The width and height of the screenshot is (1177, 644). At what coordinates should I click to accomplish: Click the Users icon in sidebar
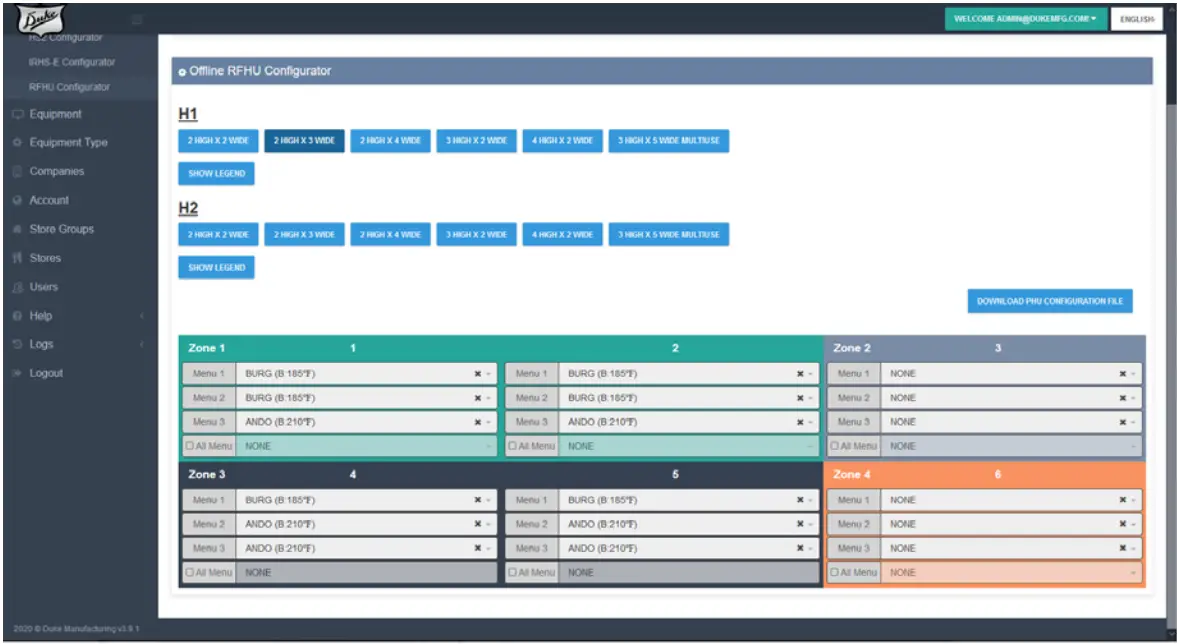pyautogui.click(x=18, y=287)
